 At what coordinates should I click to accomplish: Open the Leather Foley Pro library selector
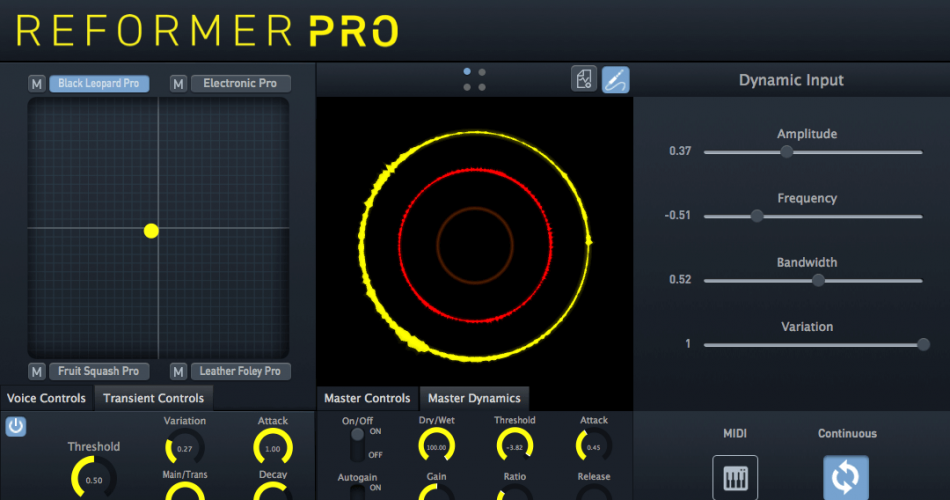point(241,371)
